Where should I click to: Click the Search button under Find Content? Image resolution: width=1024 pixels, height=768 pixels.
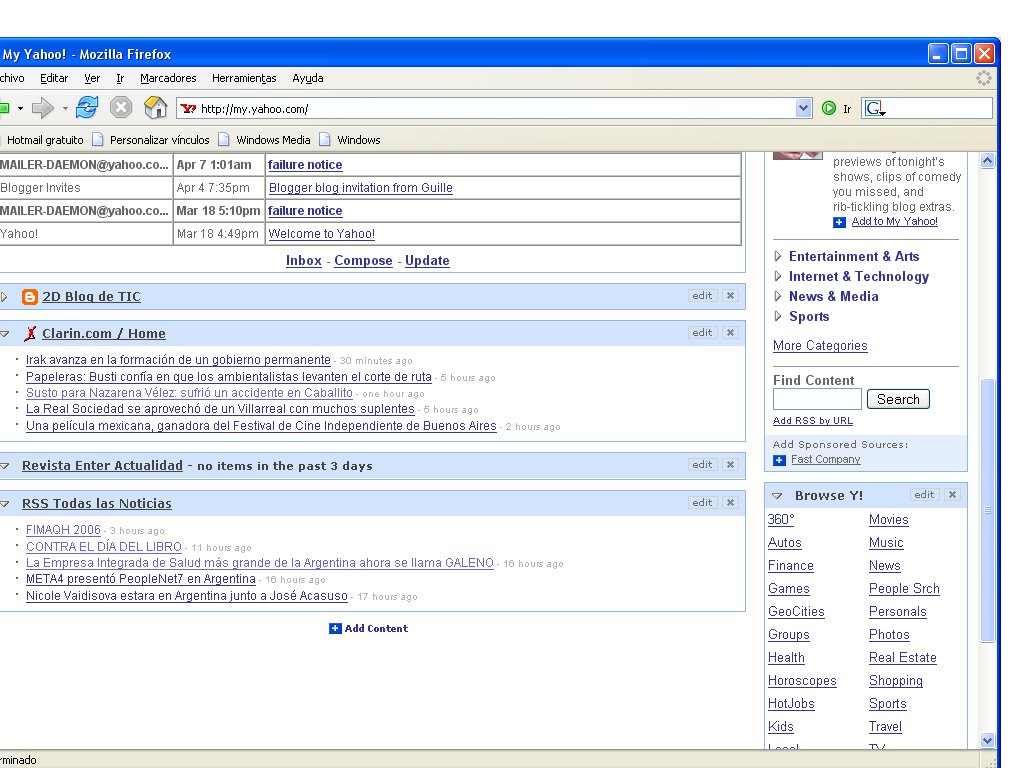[898, 399]
